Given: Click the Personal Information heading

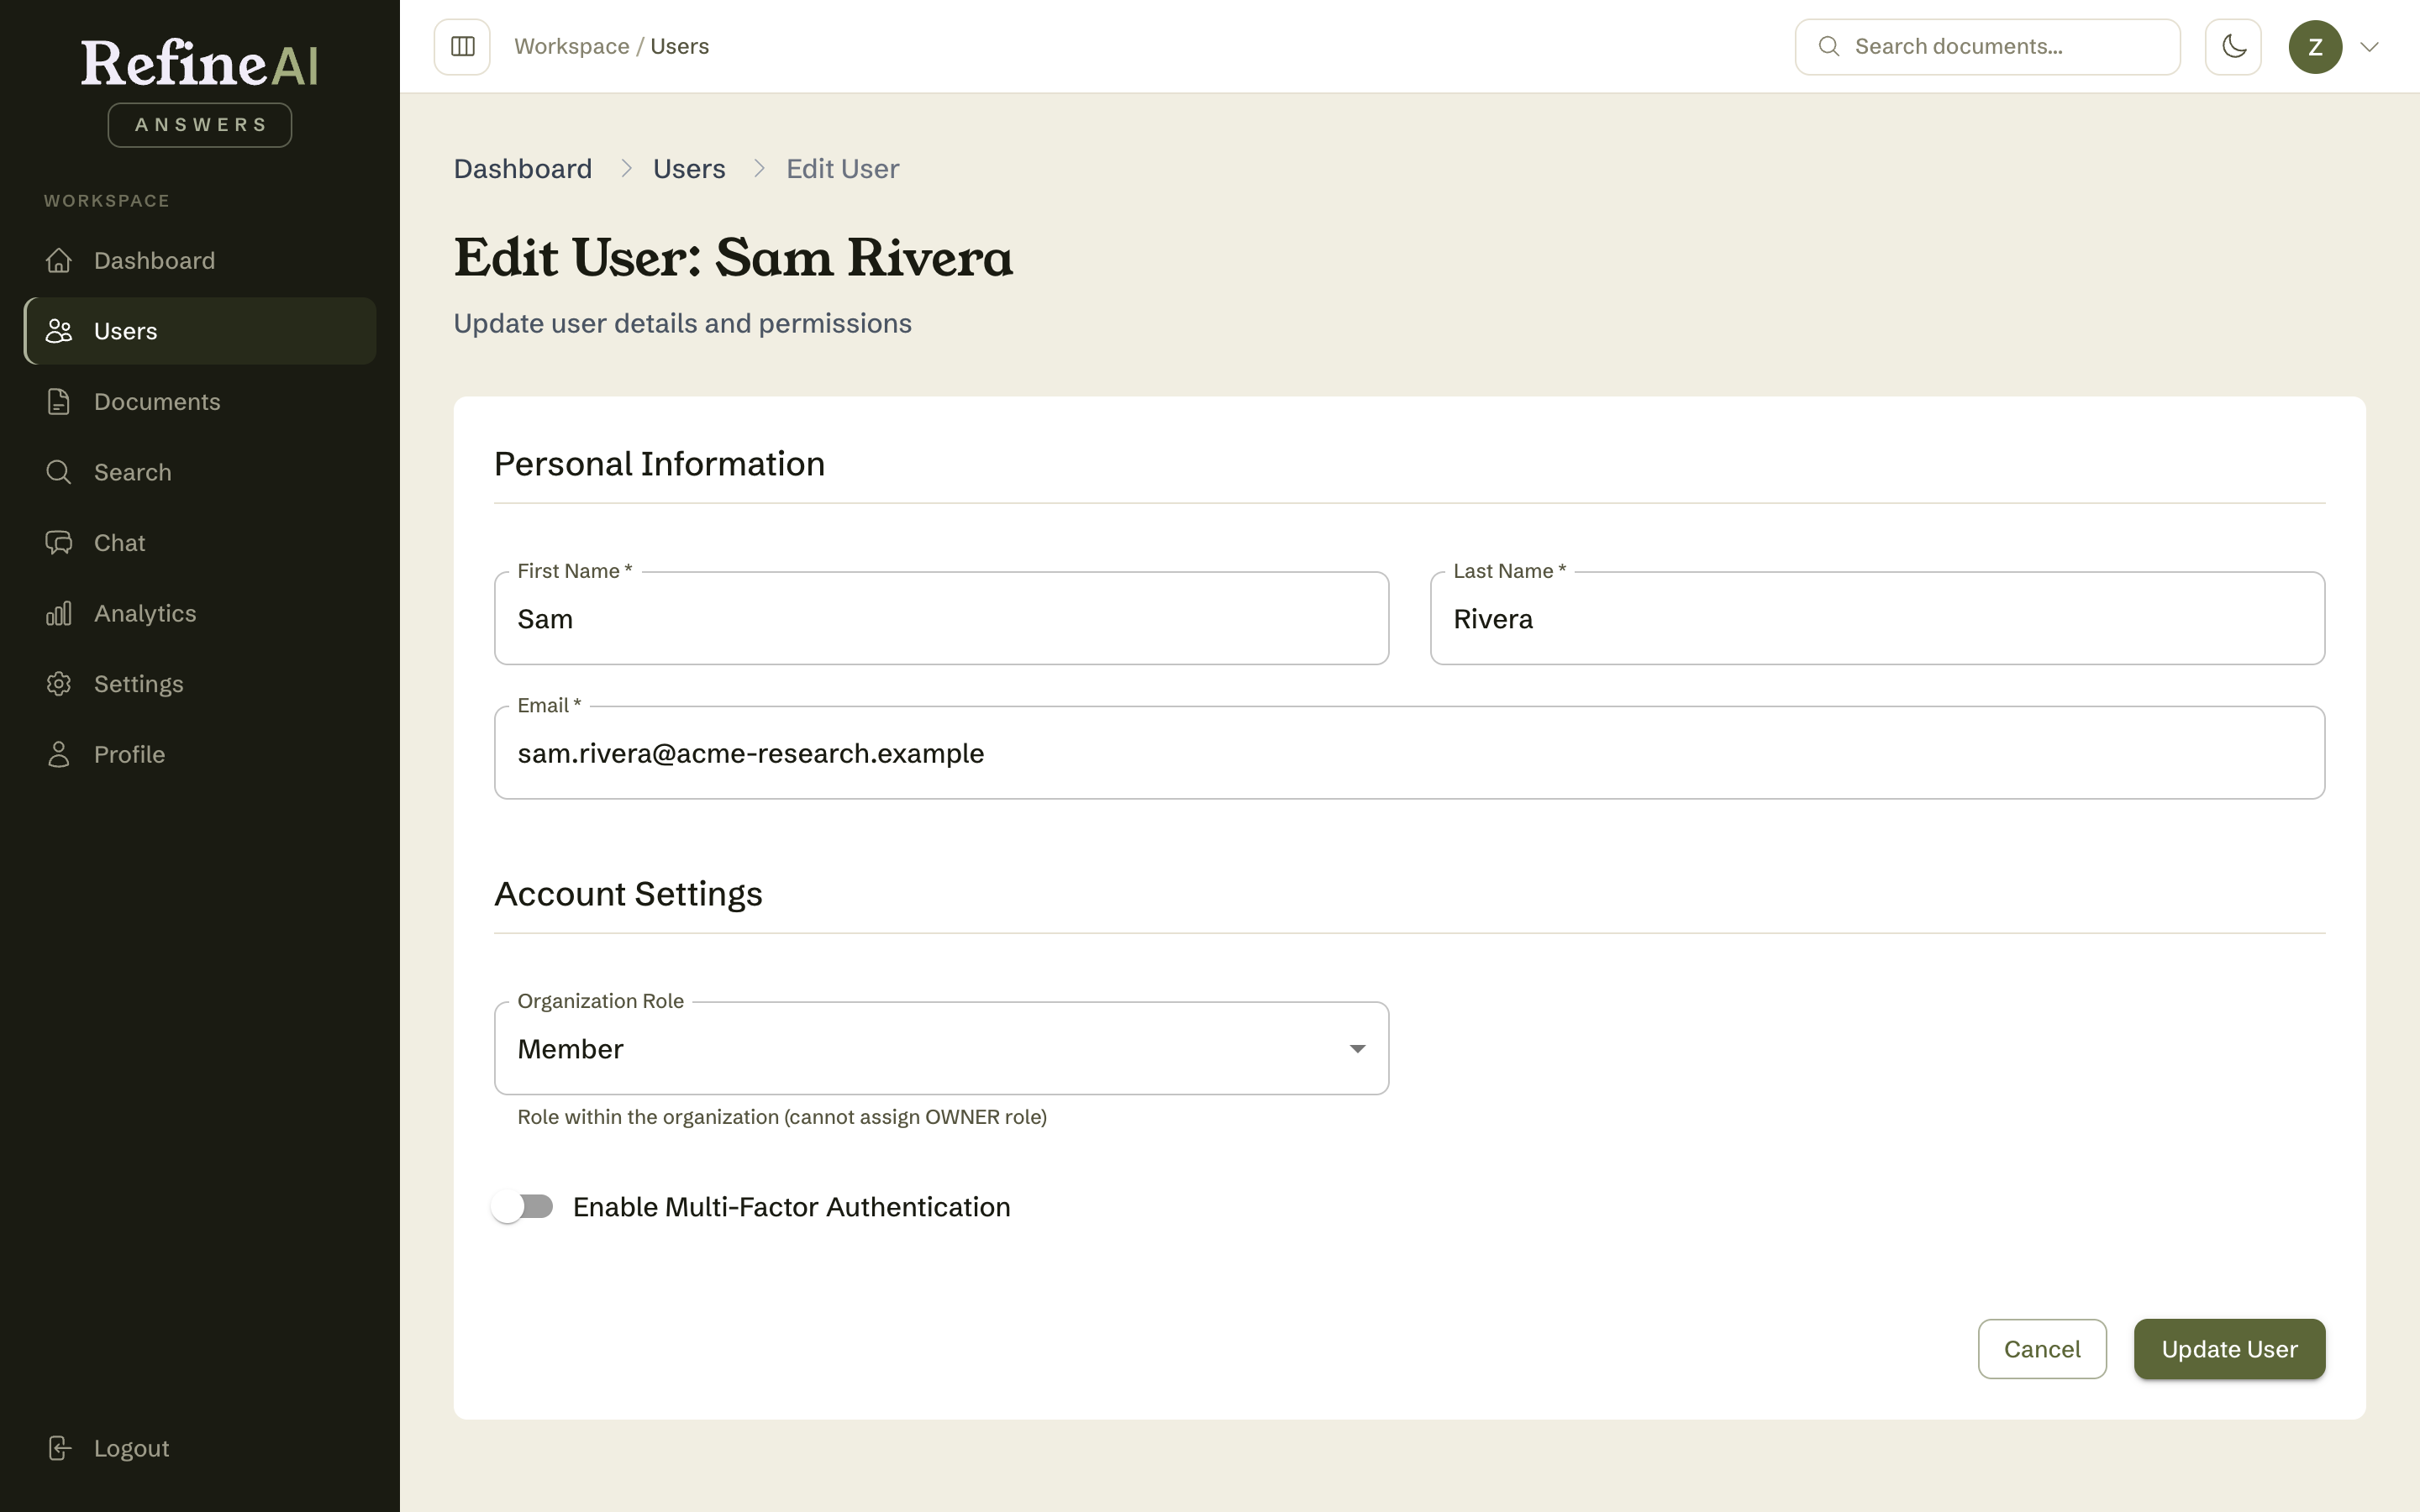Looking at the screenshot, I should [659, 463].
